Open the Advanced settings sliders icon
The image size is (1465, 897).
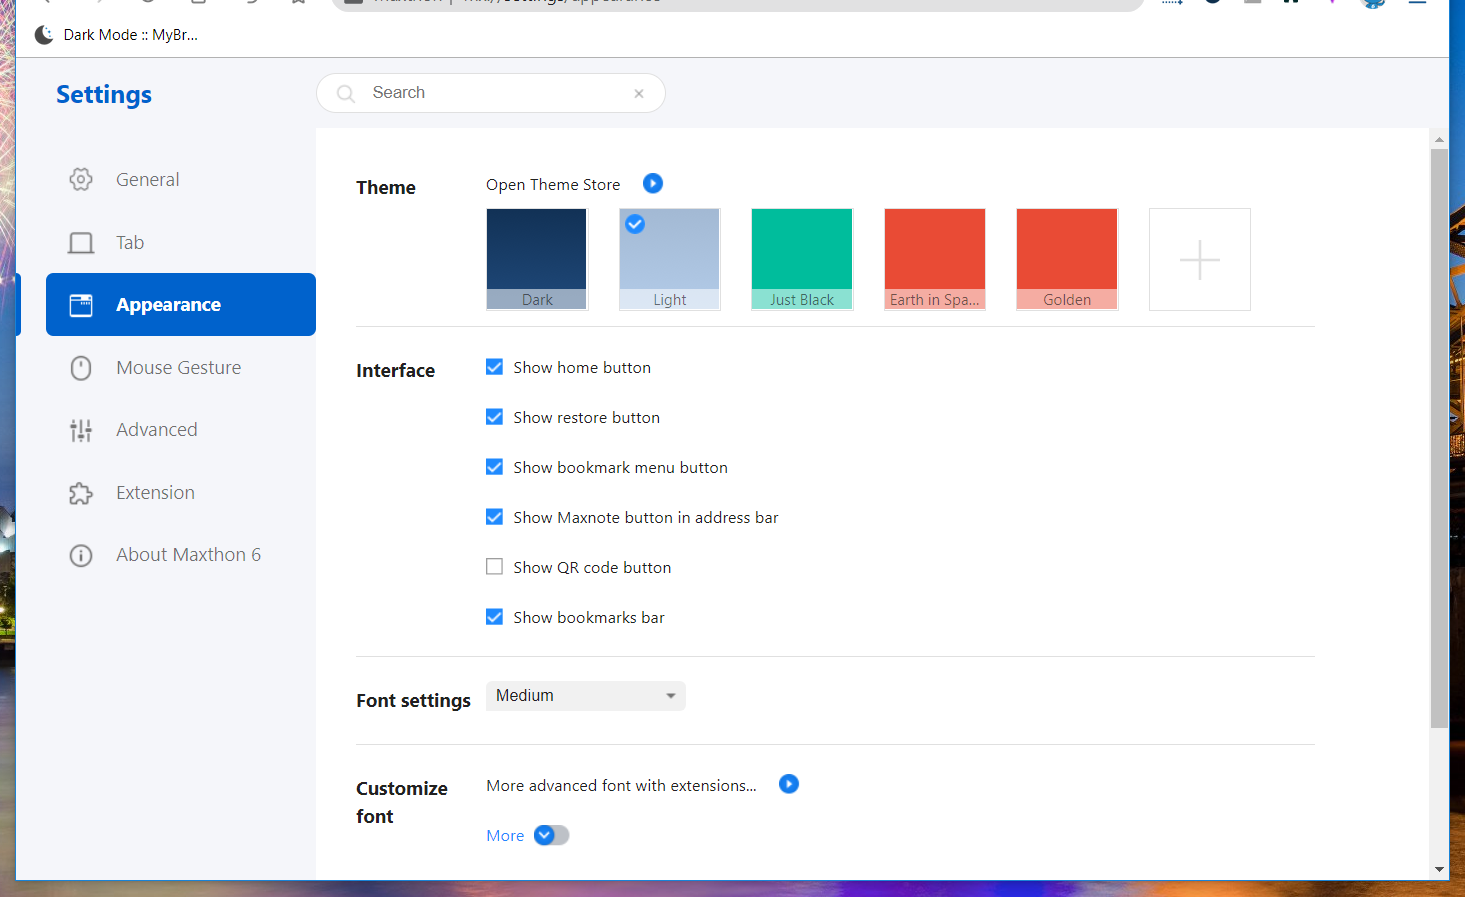click(80, 429)
